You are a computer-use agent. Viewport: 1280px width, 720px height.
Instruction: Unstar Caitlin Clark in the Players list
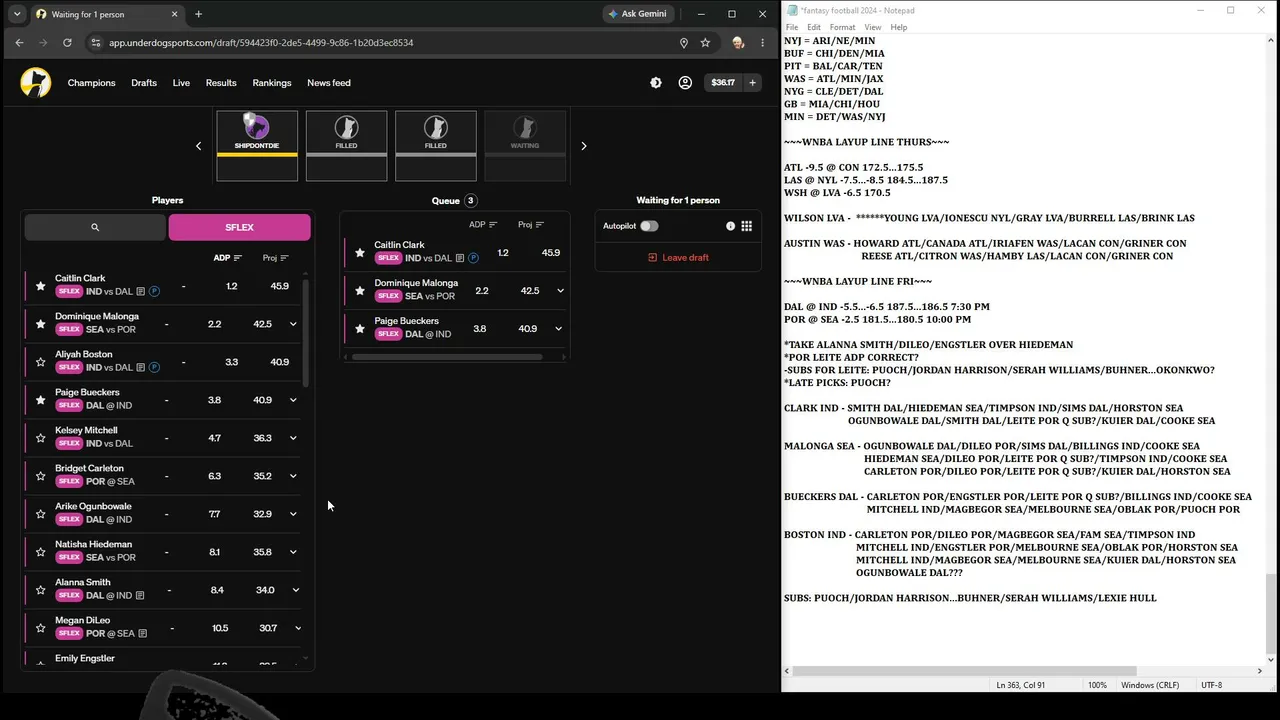tap(40, 286)
